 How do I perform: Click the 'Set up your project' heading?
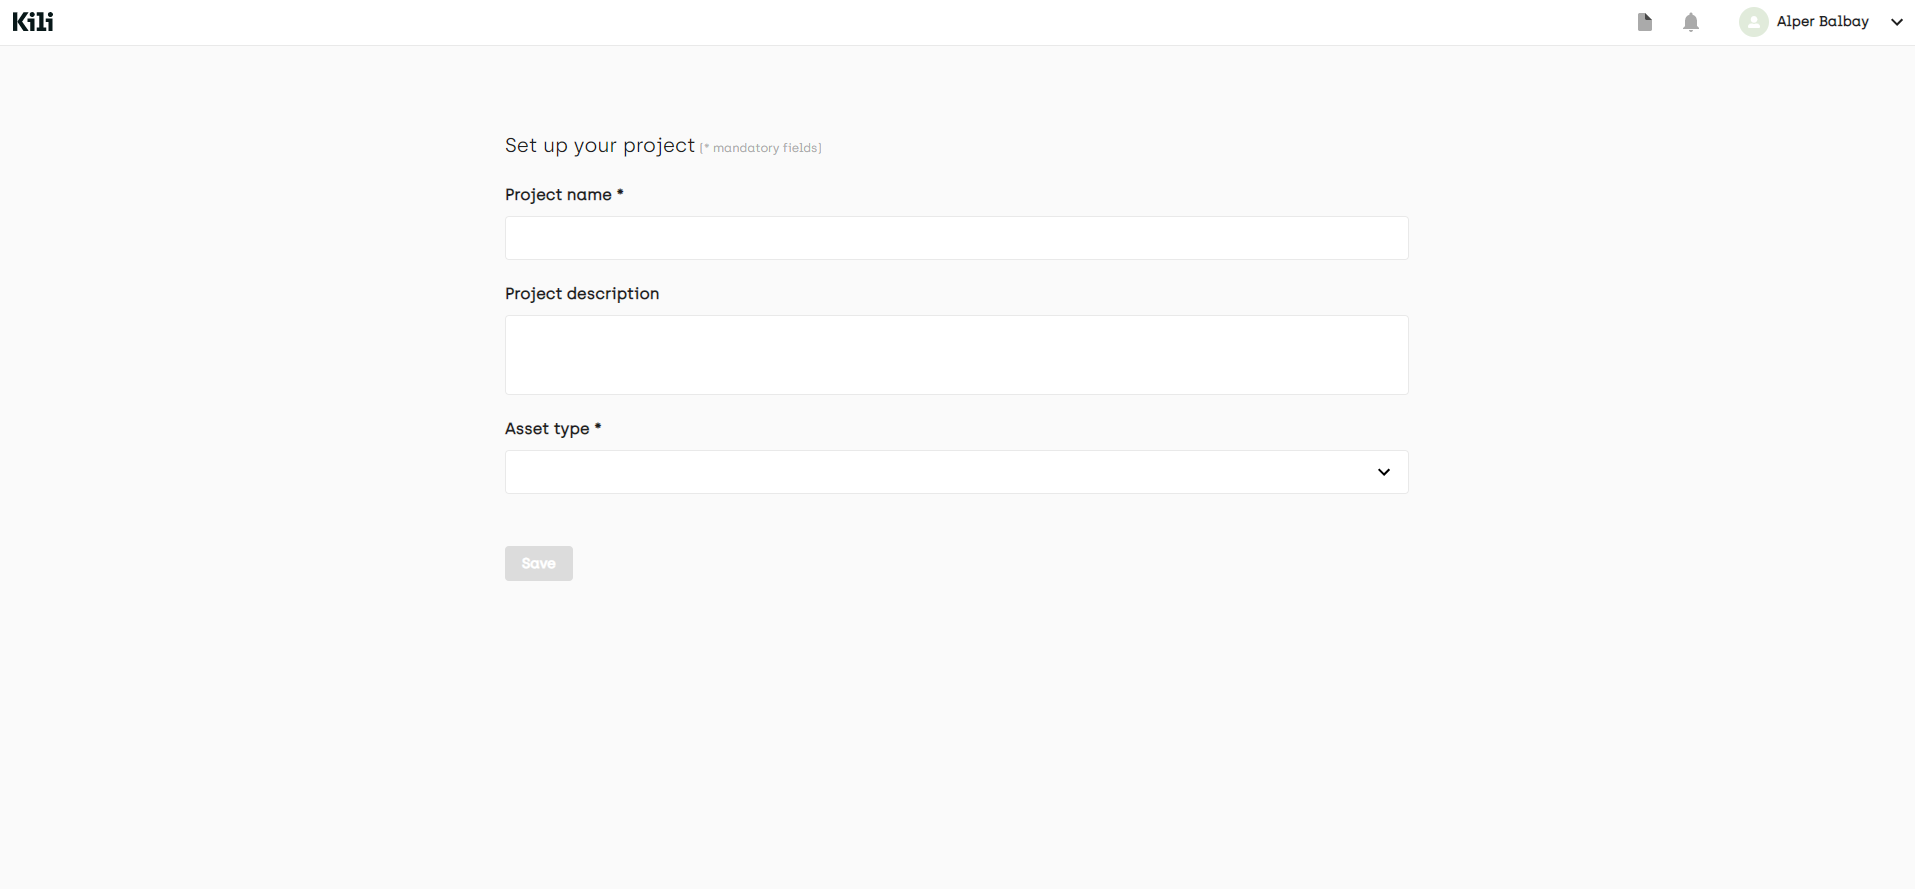(599, 146)
